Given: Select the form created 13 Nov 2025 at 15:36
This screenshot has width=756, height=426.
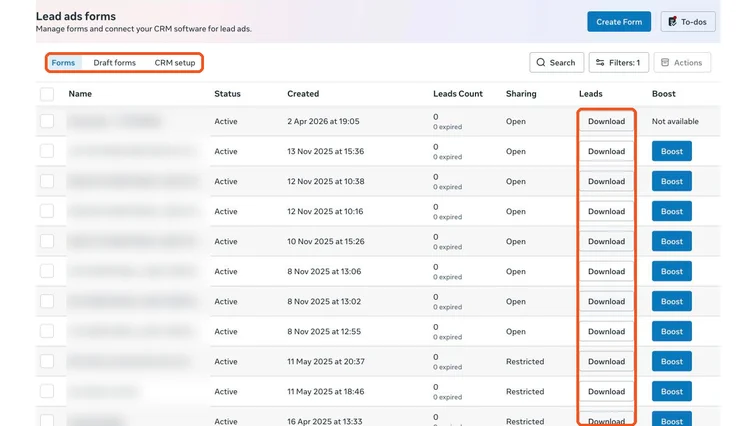Looking at the screenshot, I should 47,151.
